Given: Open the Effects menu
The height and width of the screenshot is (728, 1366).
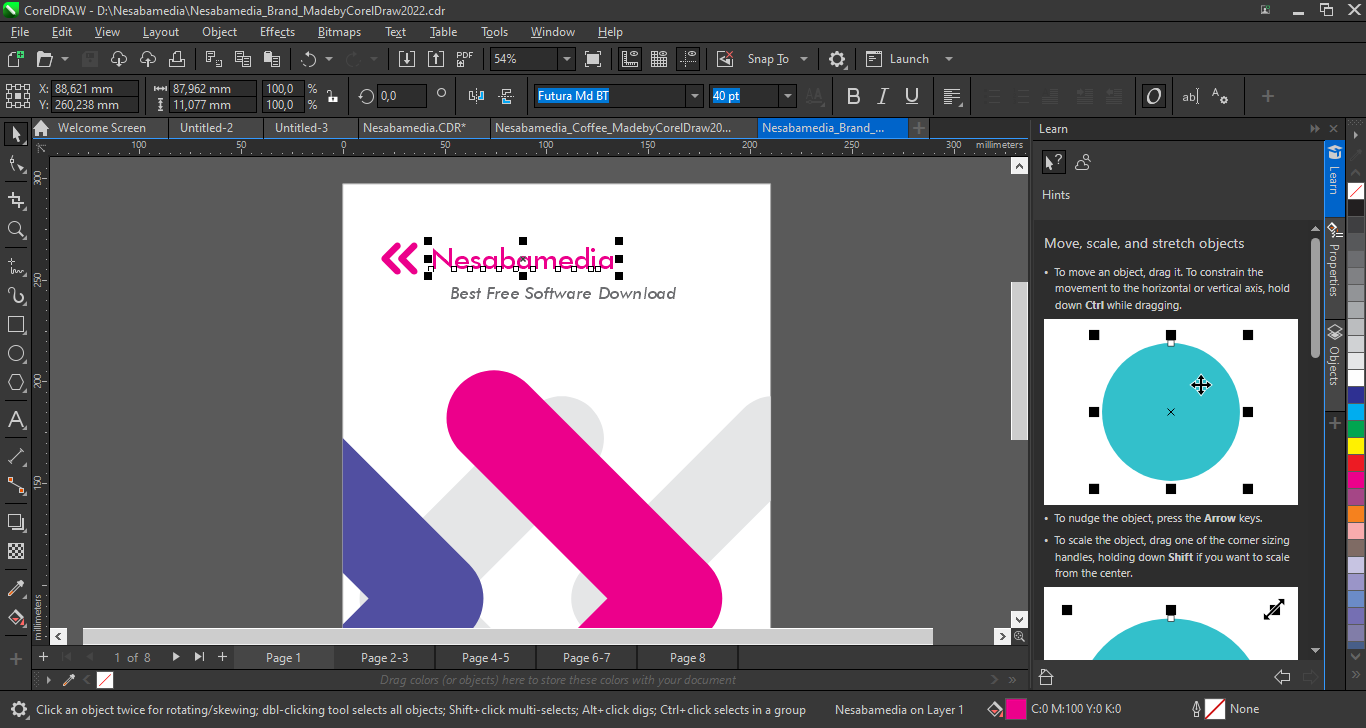Looking at the screenshot, I should [x=277, y=32].
